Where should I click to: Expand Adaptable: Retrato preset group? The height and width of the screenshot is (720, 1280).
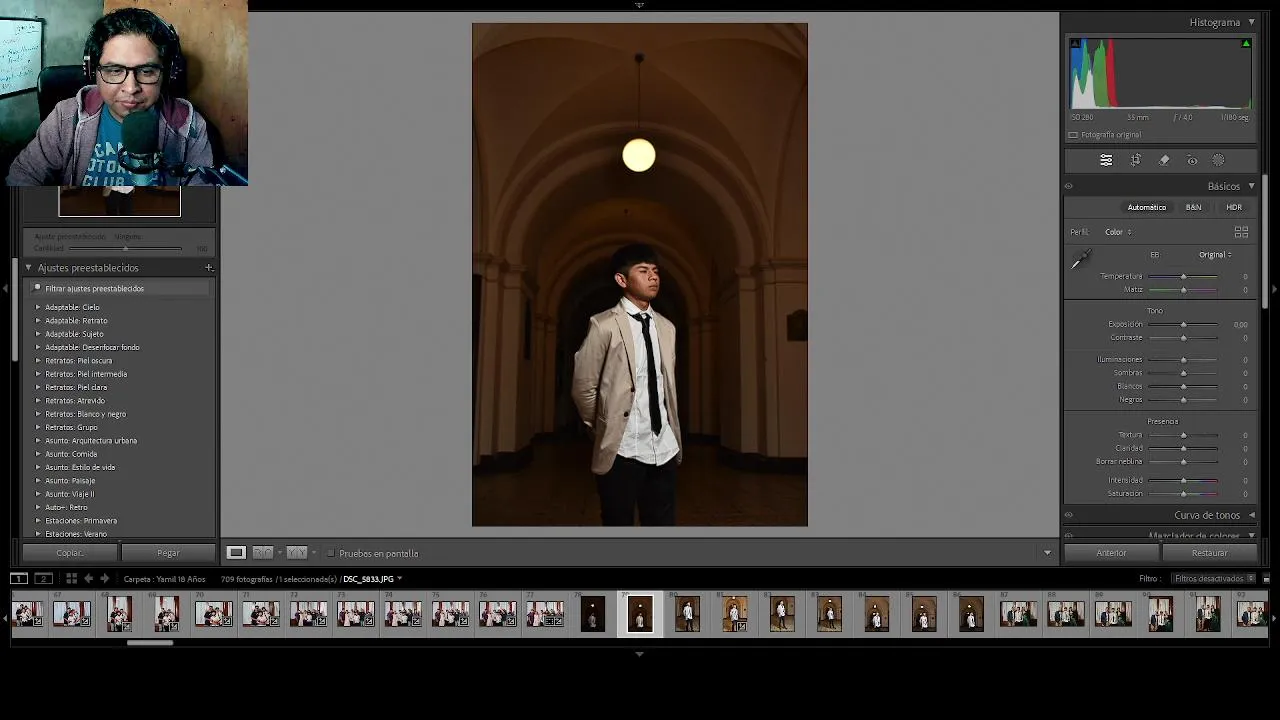[38, 320]
